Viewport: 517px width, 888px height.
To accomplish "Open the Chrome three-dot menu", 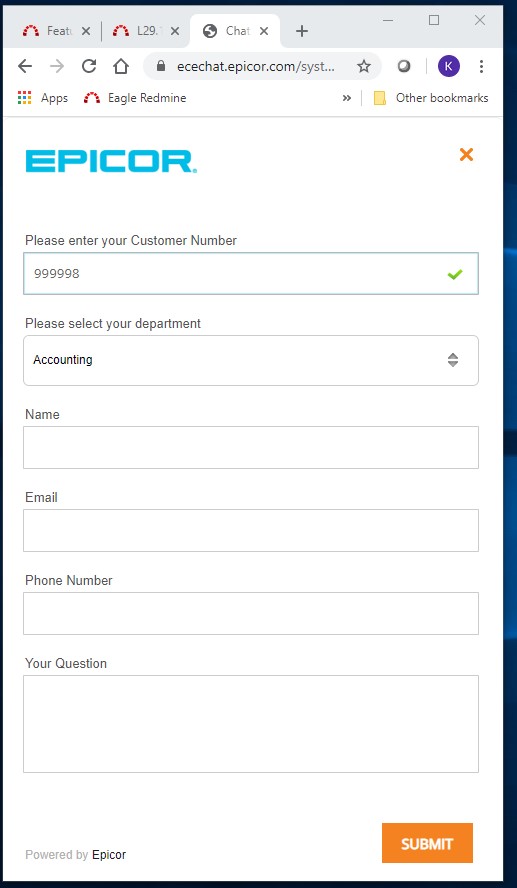I will pyautogui.click(x=481, y=67).
